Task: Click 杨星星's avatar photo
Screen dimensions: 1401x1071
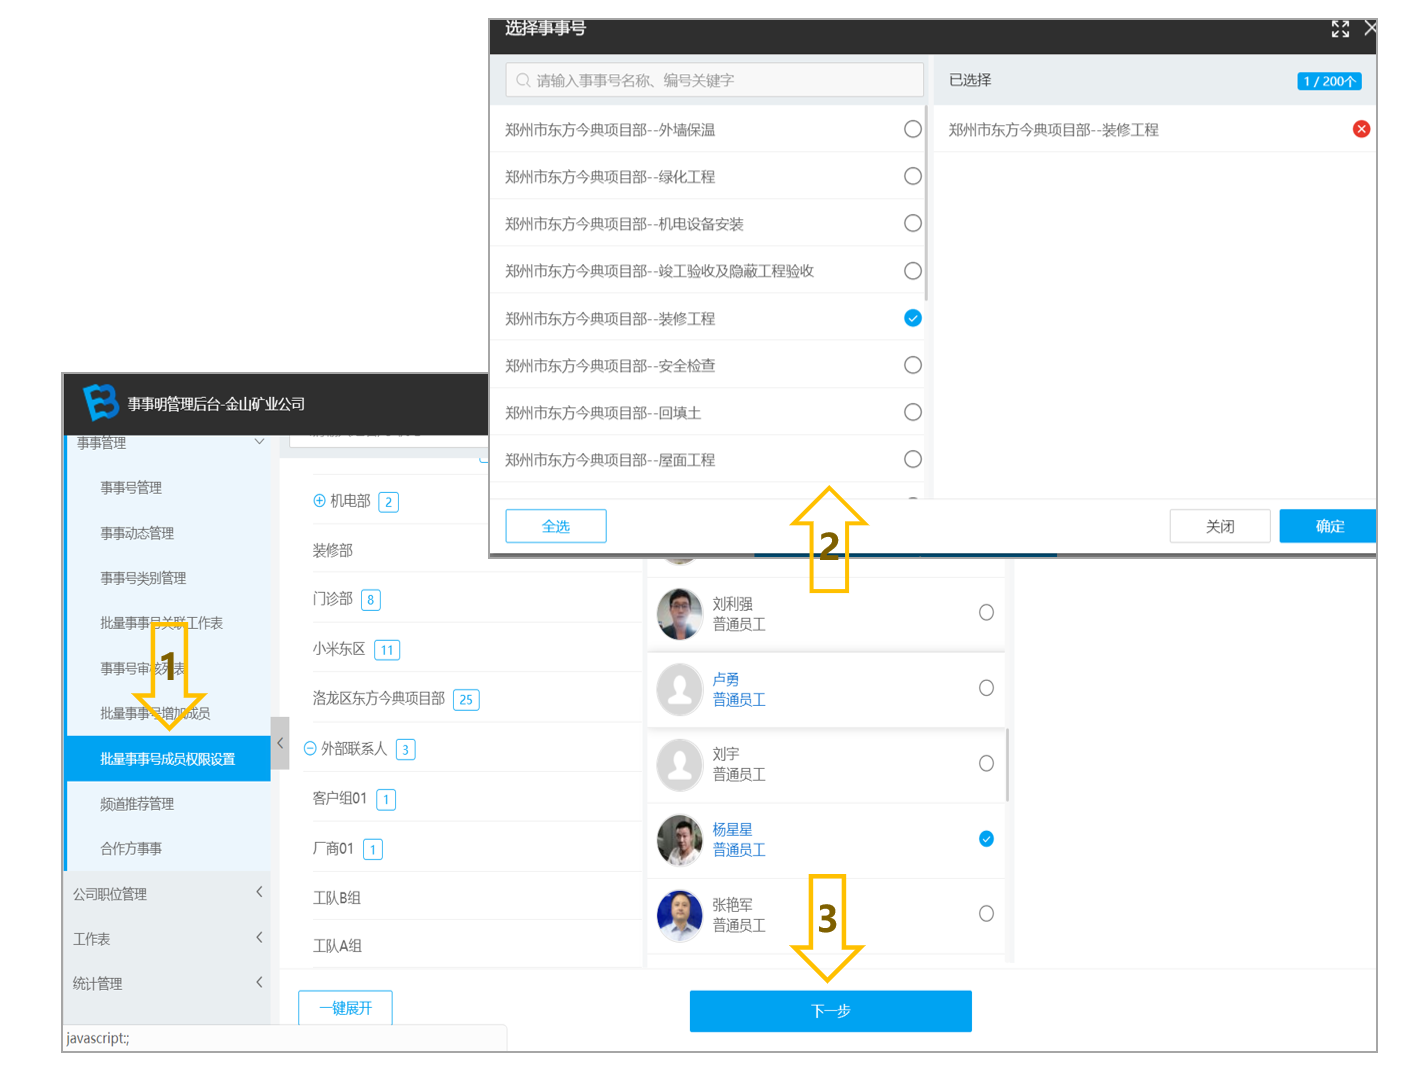Action: [x=680, y=839]
